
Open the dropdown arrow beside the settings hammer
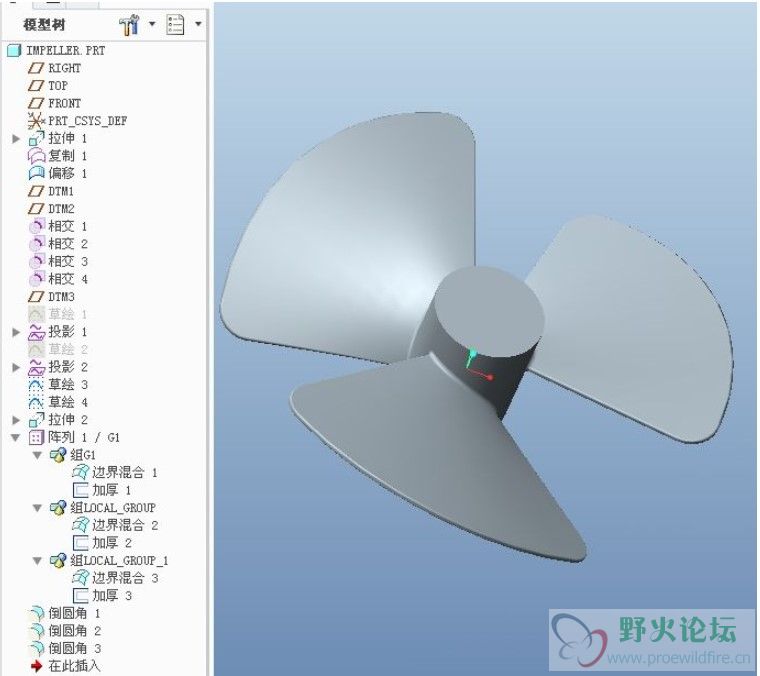(x=152, y=24)
